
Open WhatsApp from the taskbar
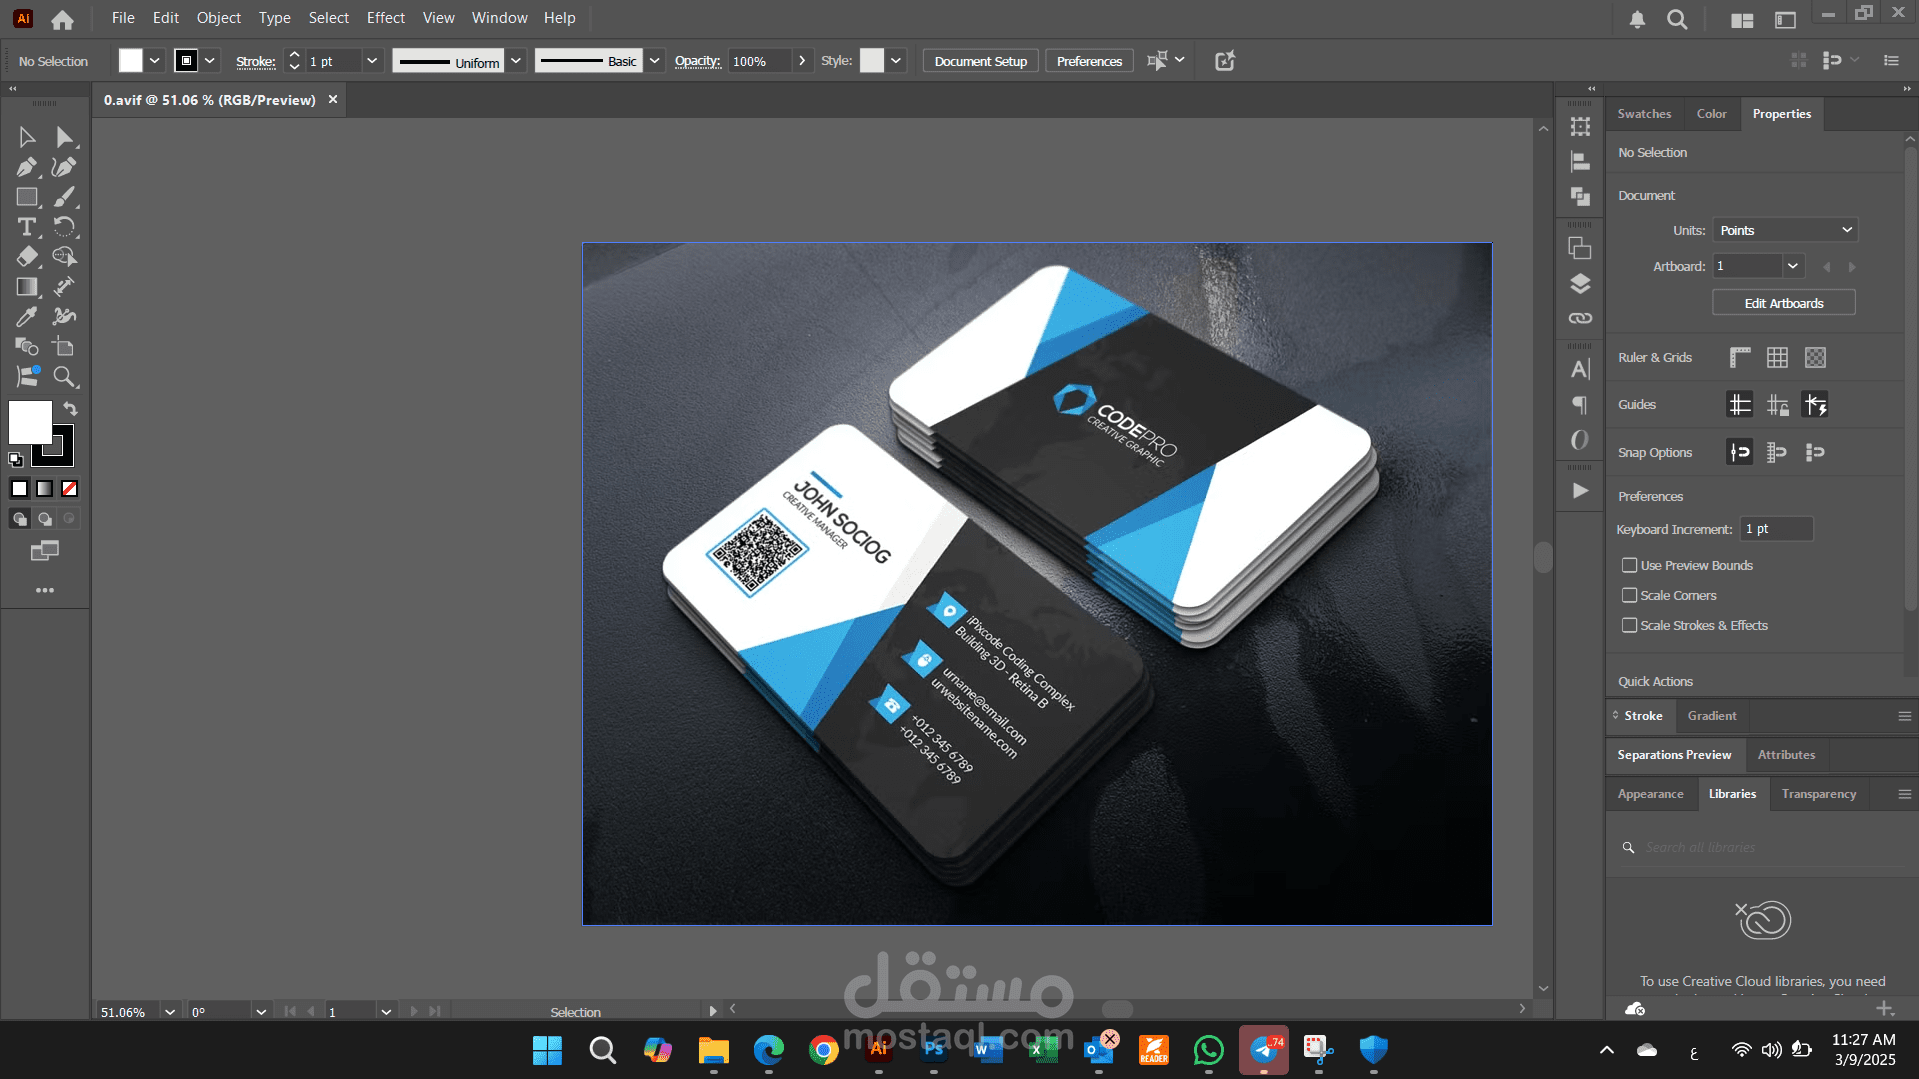1209,1050
